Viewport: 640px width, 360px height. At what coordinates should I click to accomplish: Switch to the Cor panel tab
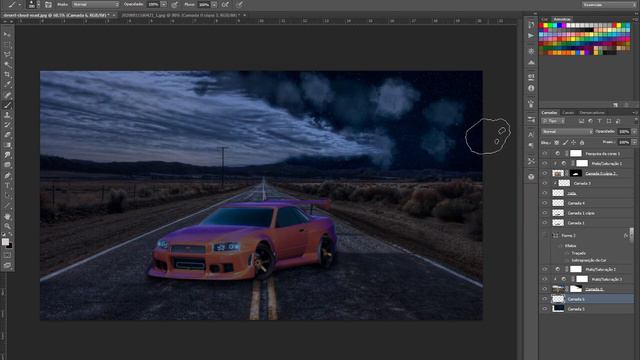click(545, 19)
